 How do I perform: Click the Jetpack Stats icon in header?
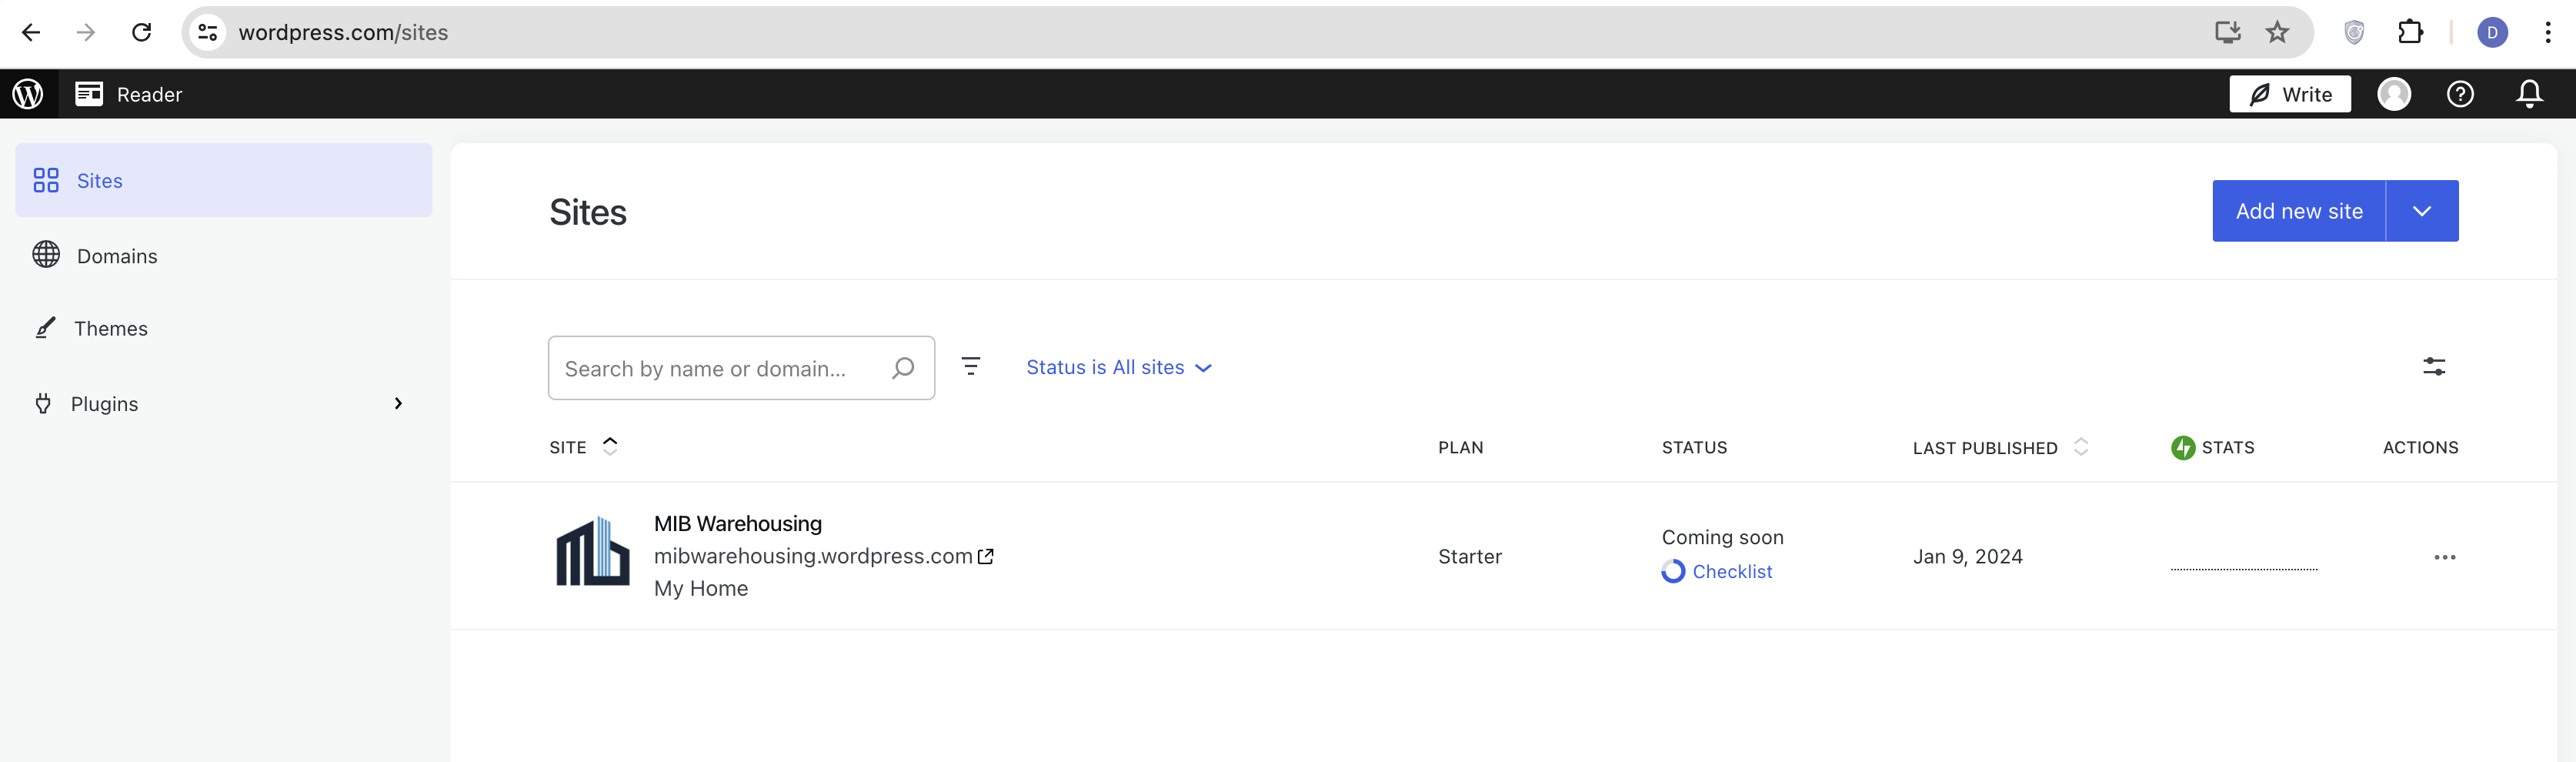click(x=2182, y=447)
